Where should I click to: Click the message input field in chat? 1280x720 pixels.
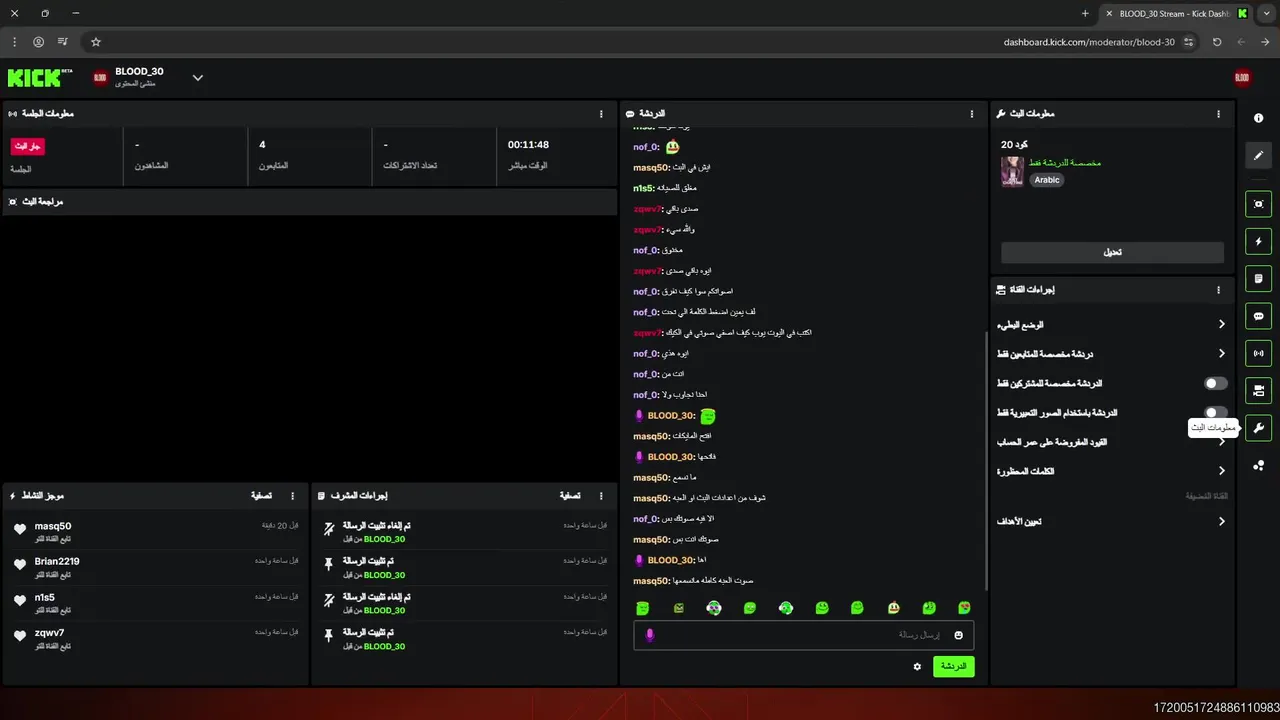804,635
